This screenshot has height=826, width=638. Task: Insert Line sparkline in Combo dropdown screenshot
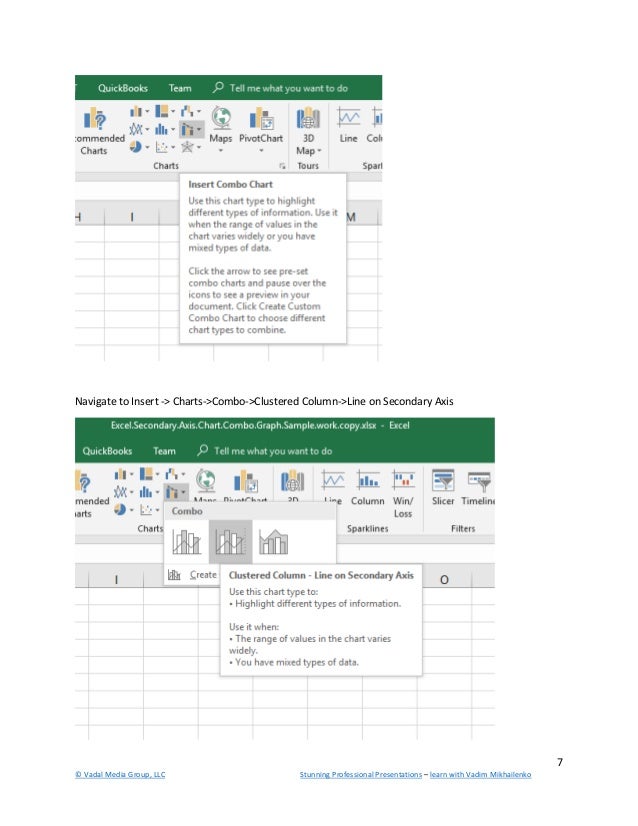click(333, 487)
